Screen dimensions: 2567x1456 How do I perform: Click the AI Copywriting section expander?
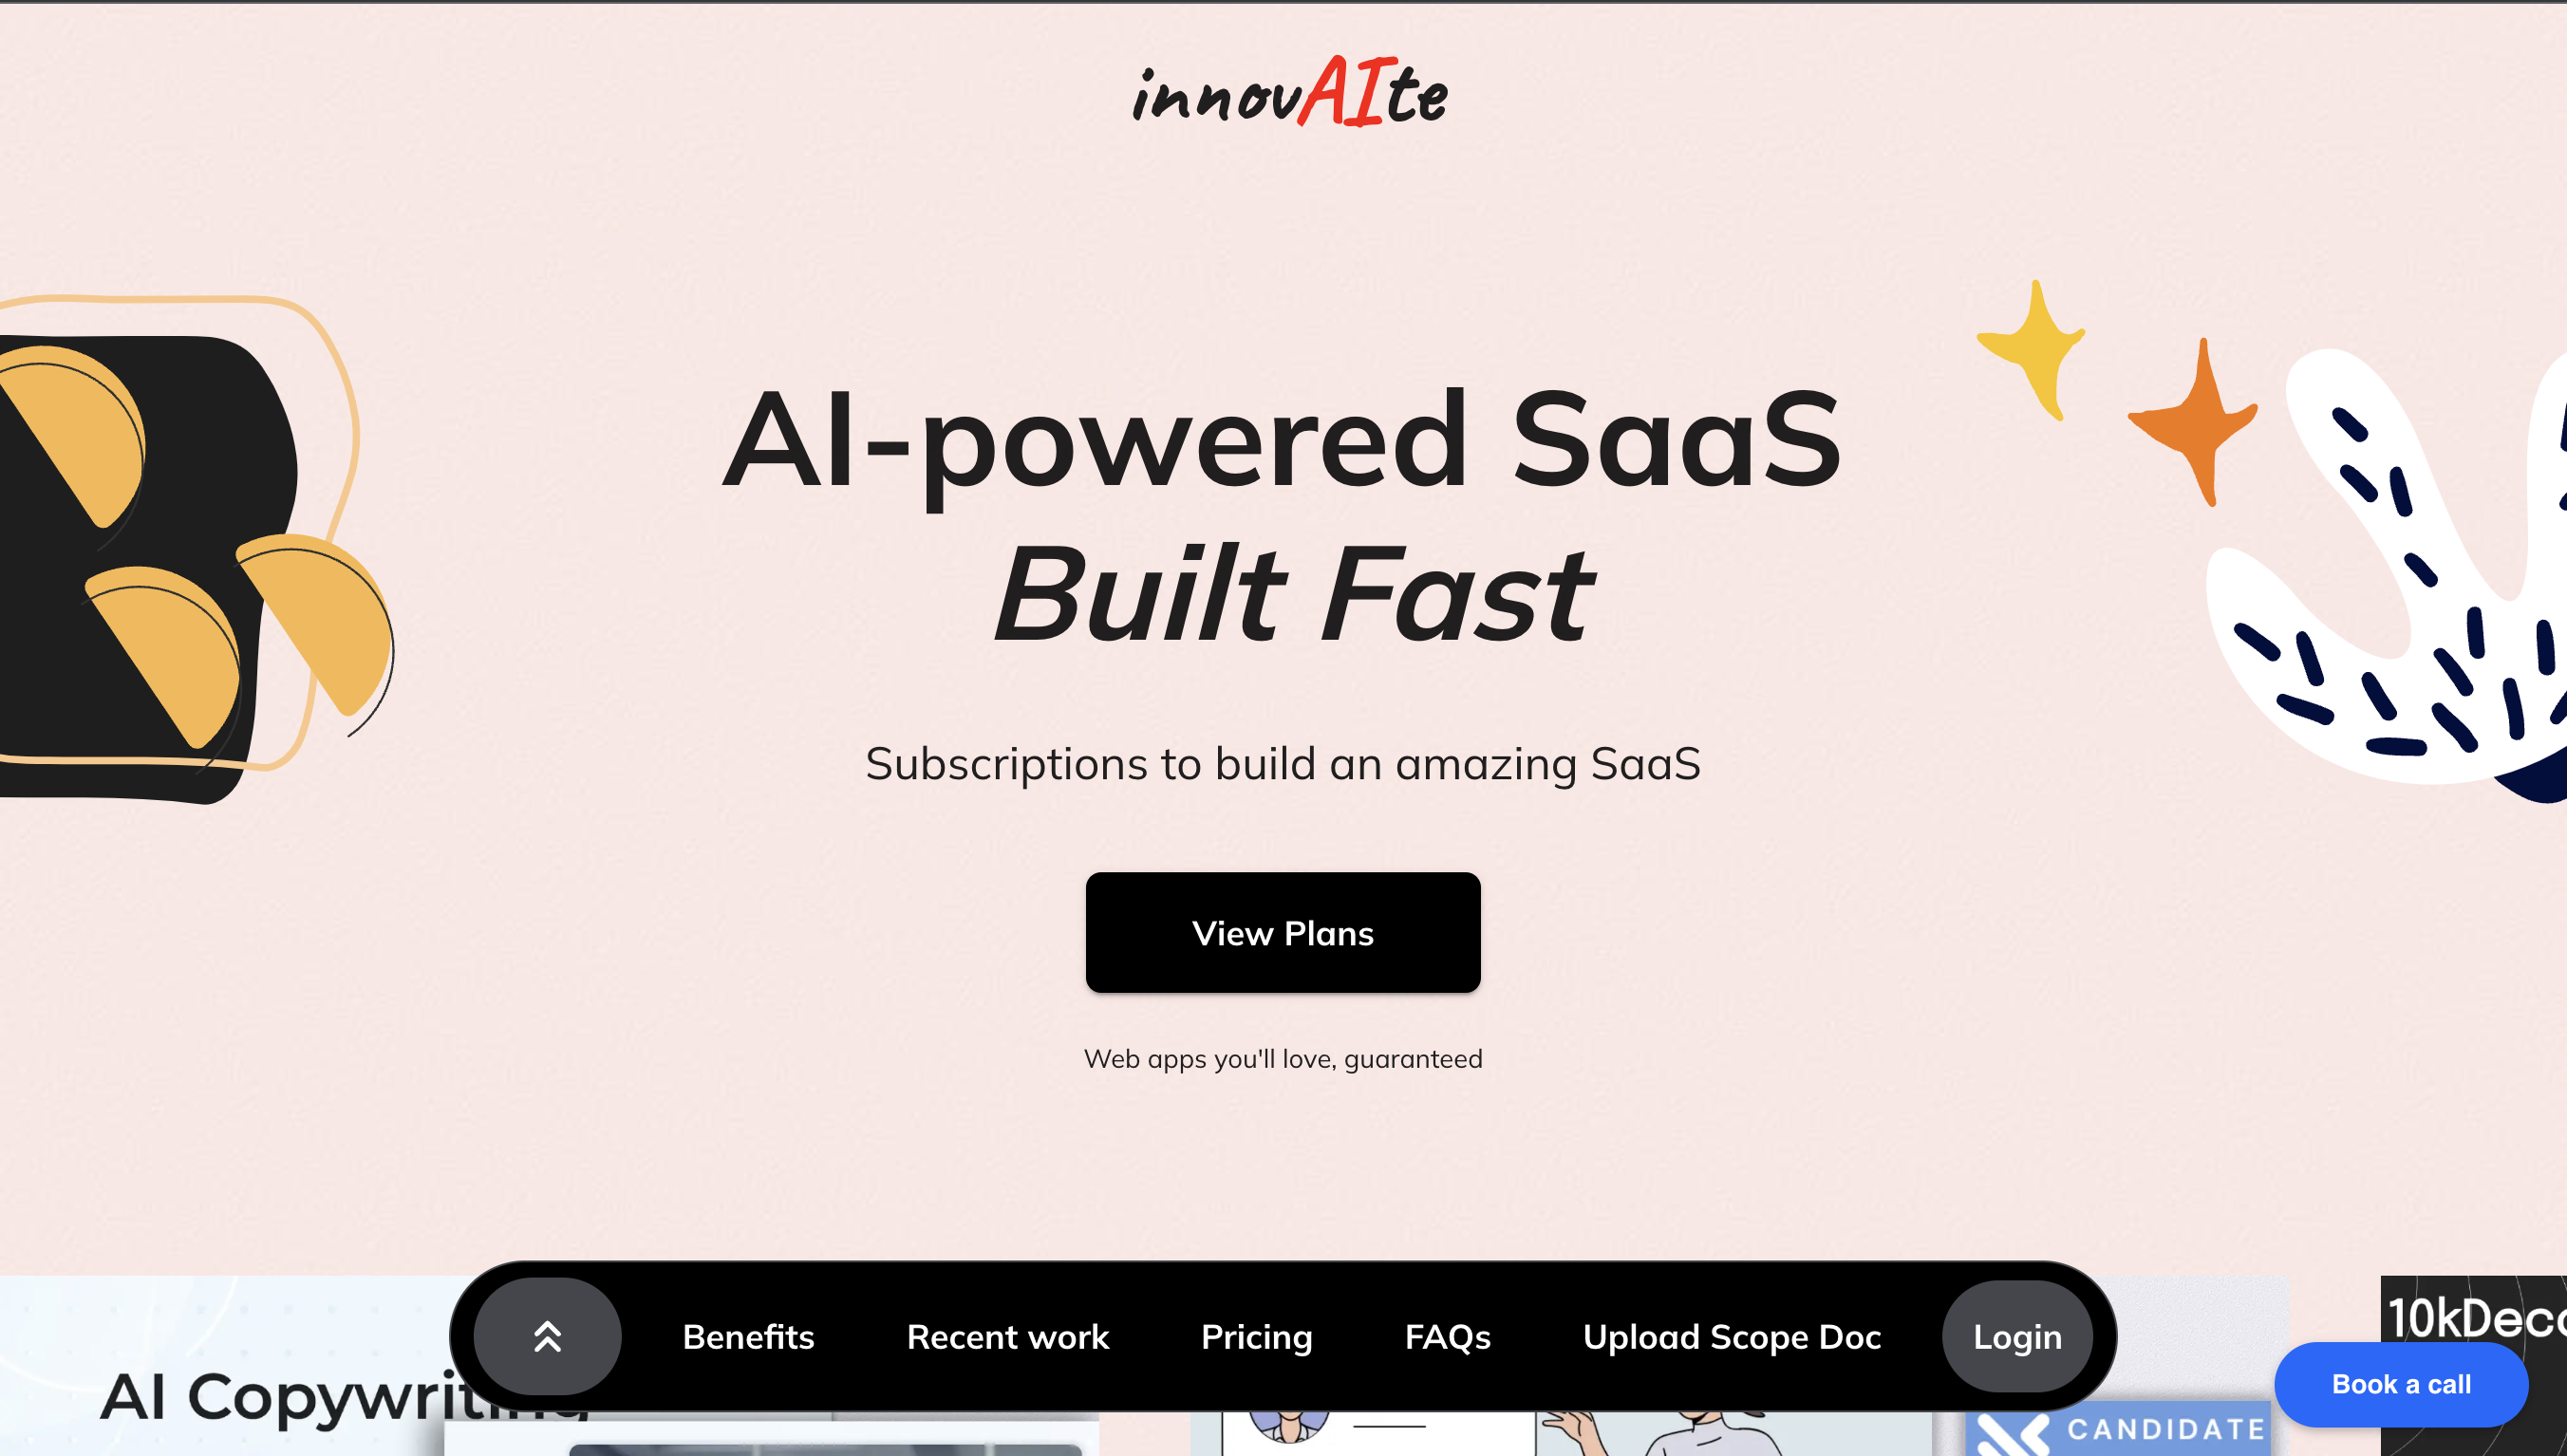pos(550,1336)
